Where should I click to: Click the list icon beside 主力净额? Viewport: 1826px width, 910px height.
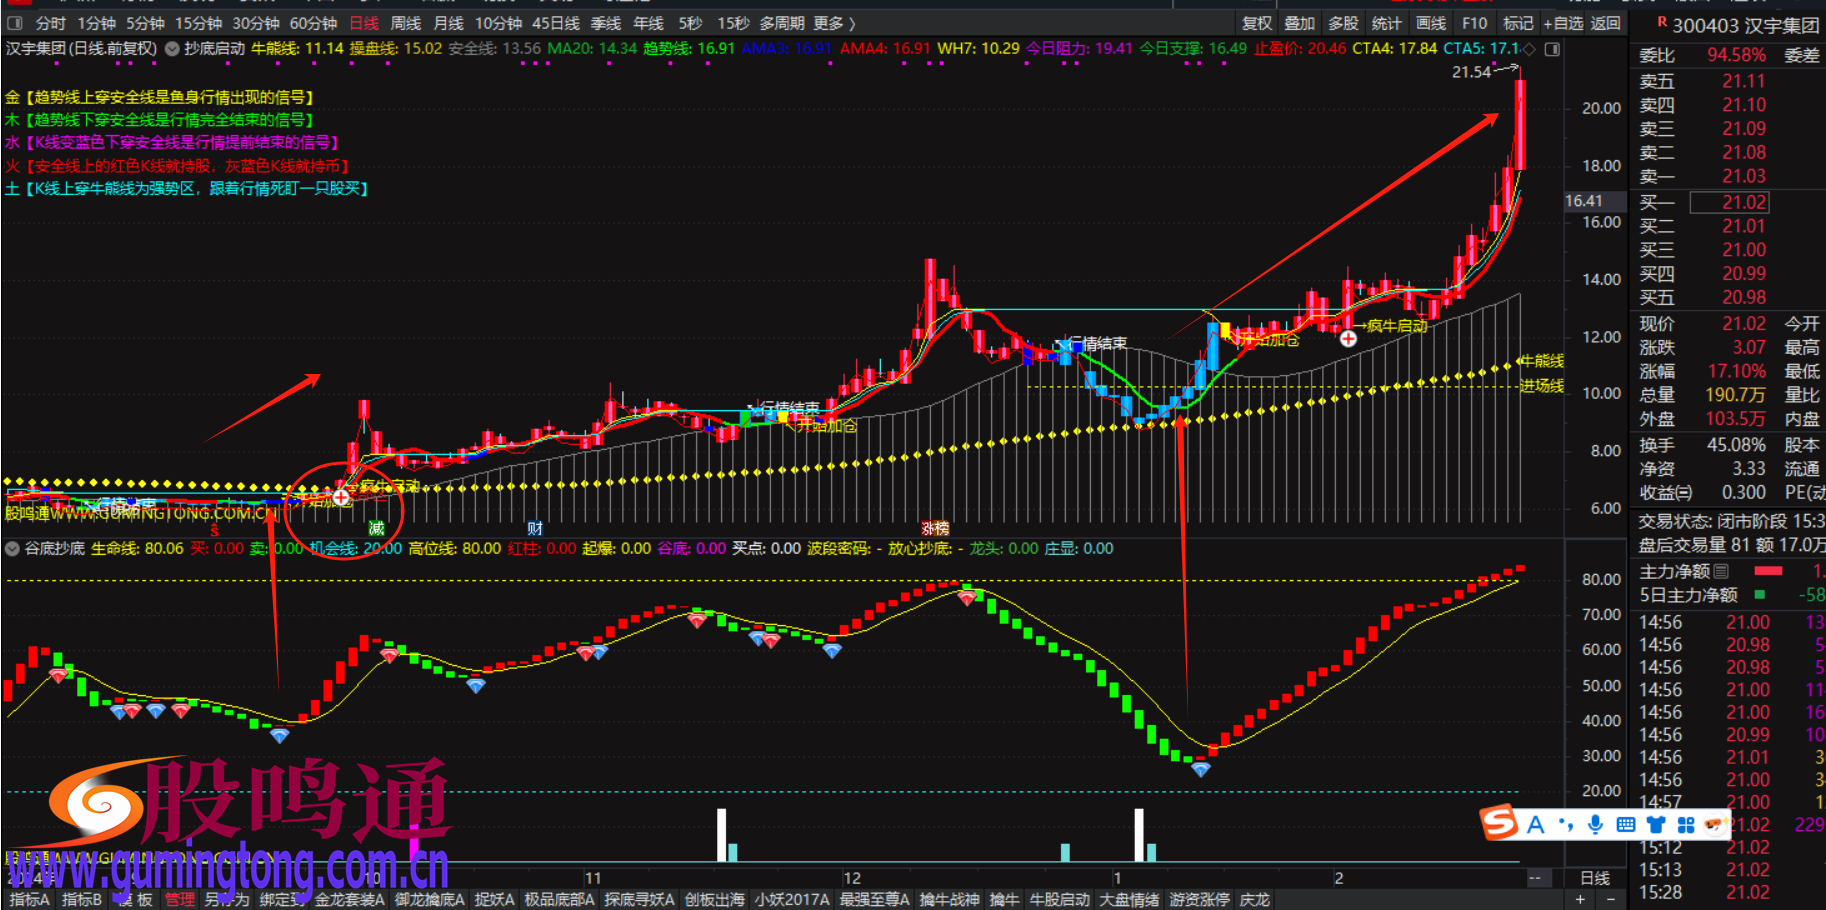tap(1721, 571)
